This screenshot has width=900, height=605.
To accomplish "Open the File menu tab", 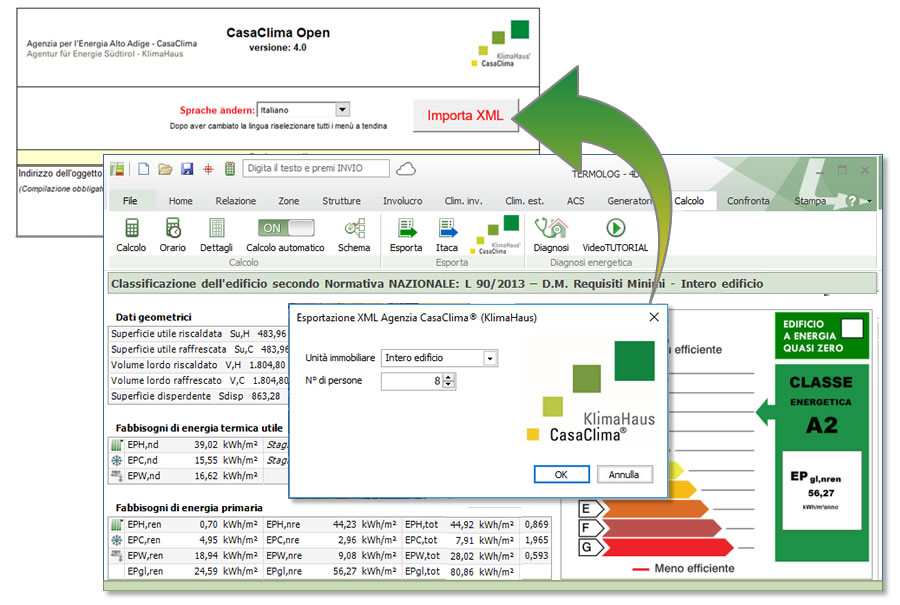I will tap(130, 201).
